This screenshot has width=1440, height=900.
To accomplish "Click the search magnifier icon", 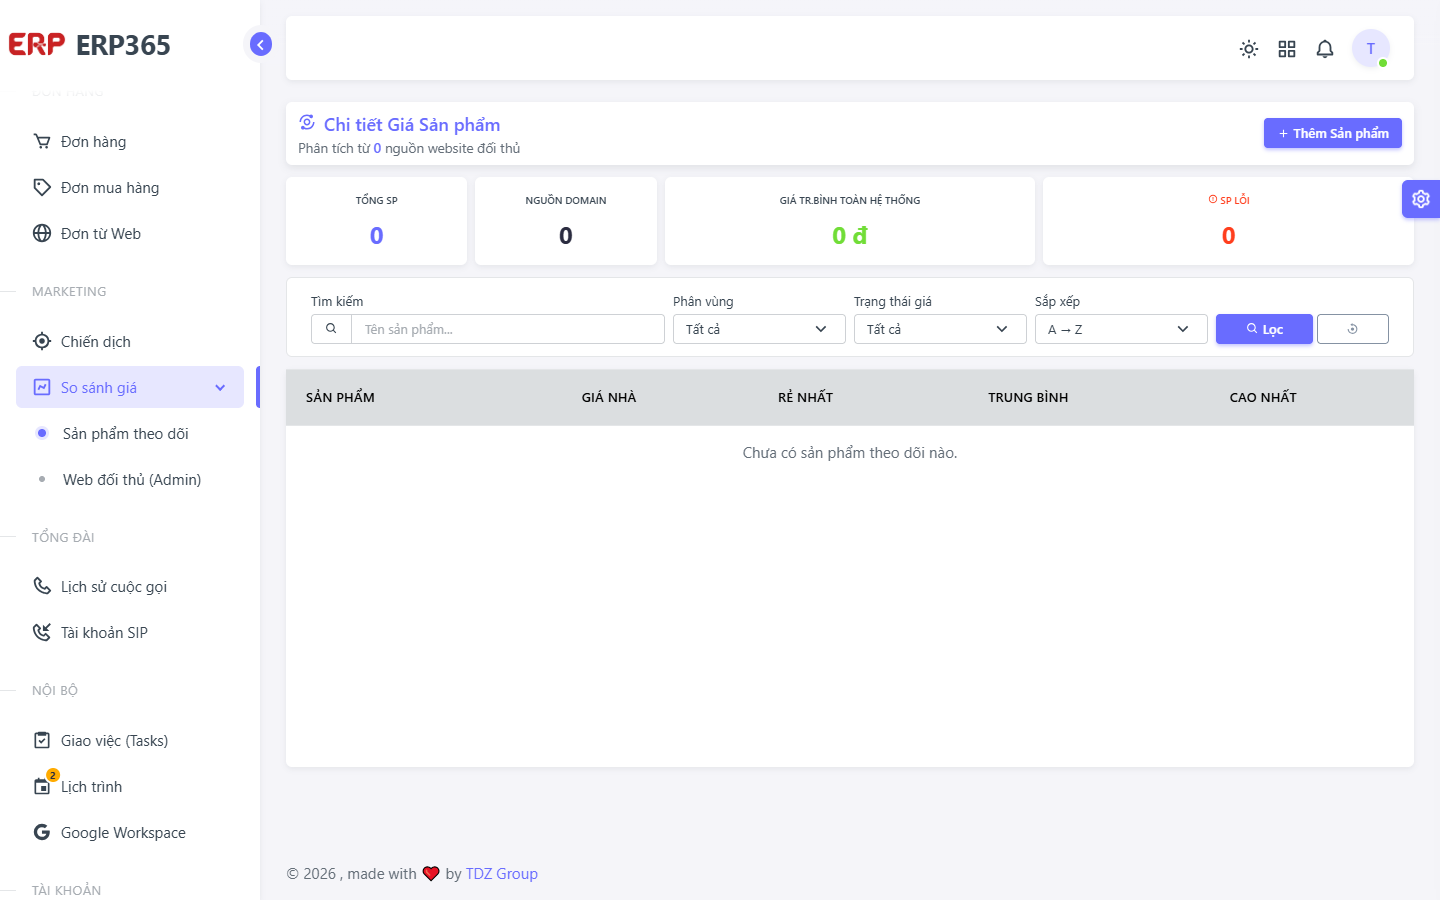I will pos(331,329).
